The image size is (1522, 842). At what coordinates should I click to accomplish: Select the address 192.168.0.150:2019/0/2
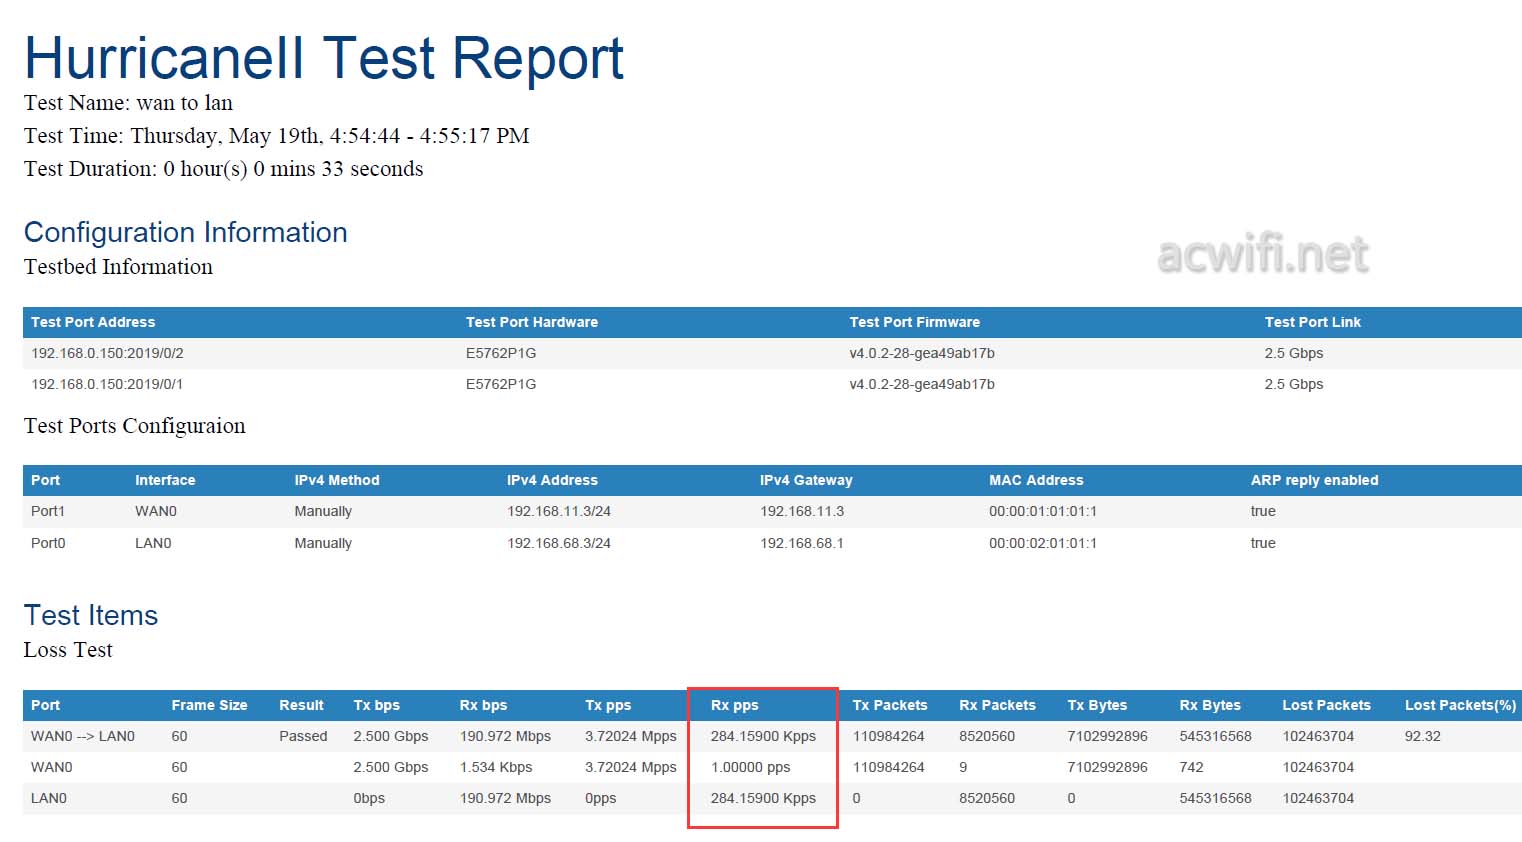[107, 353]
